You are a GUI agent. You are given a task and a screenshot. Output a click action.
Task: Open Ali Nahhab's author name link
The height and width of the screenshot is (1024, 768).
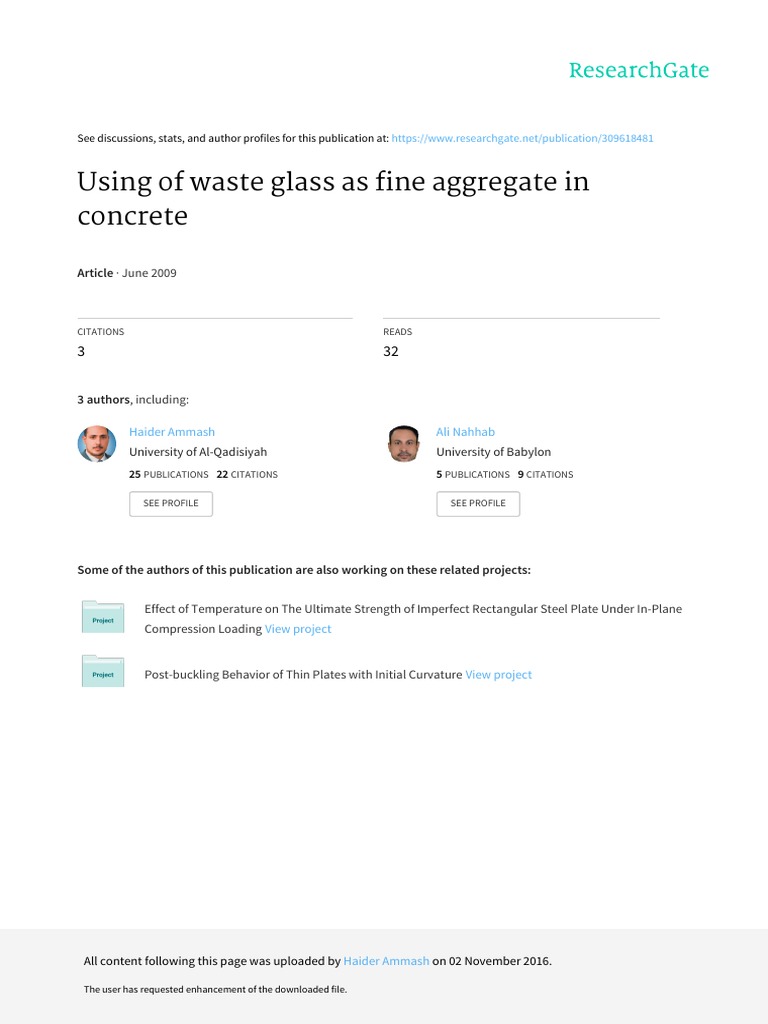point(466,432)
